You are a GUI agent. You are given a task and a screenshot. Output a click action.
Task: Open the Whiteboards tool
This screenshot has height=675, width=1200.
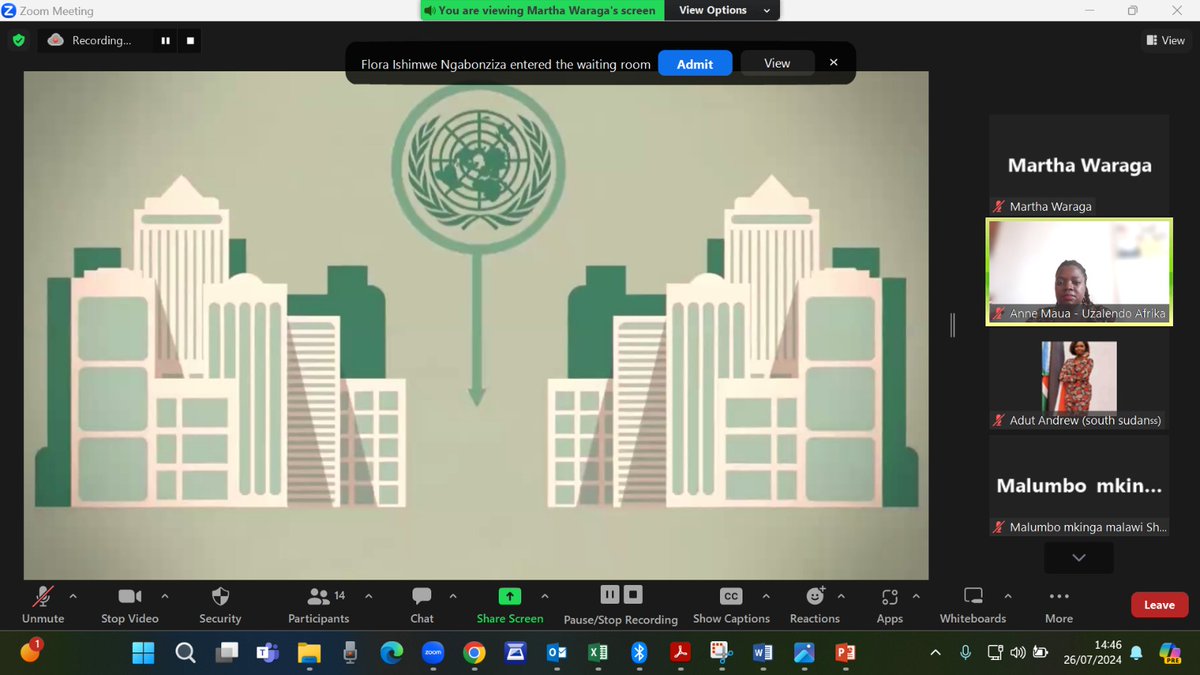973,605
